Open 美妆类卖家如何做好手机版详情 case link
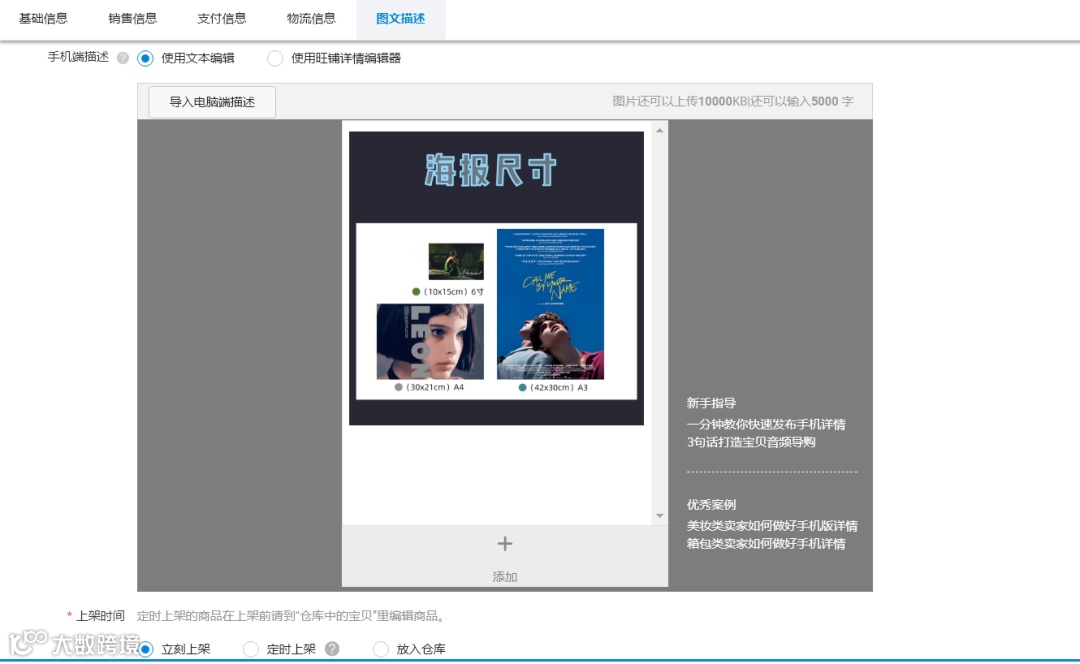This screenshot has height=664, width=1080. (x=772, y=526)
